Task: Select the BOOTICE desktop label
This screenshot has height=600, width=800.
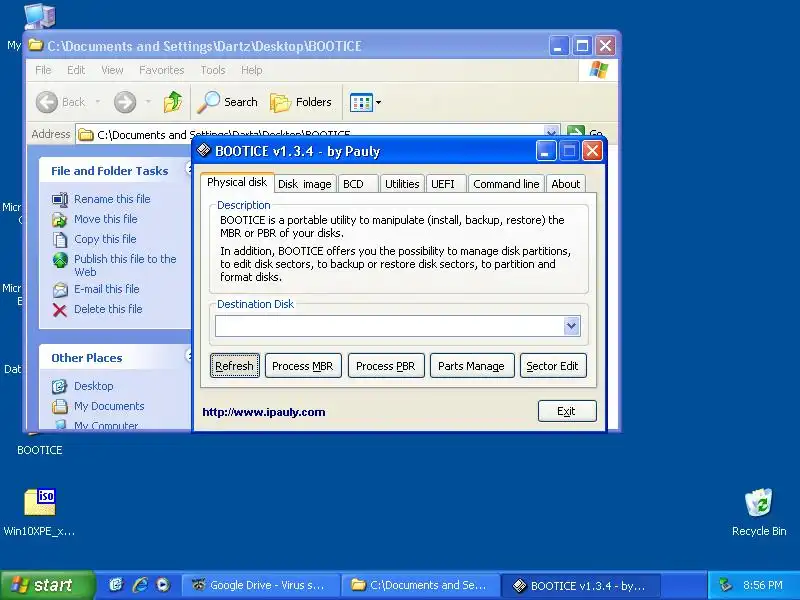Action: (40, 450)
